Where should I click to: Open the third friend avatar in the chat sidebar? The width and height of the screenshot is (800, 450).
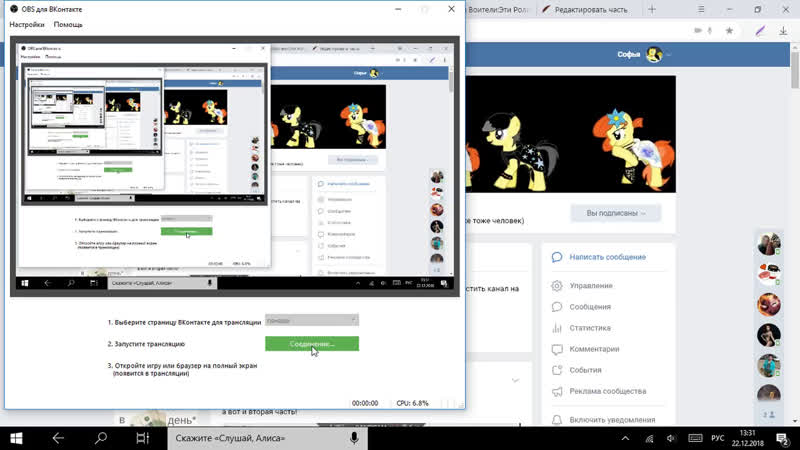[769, 305]
